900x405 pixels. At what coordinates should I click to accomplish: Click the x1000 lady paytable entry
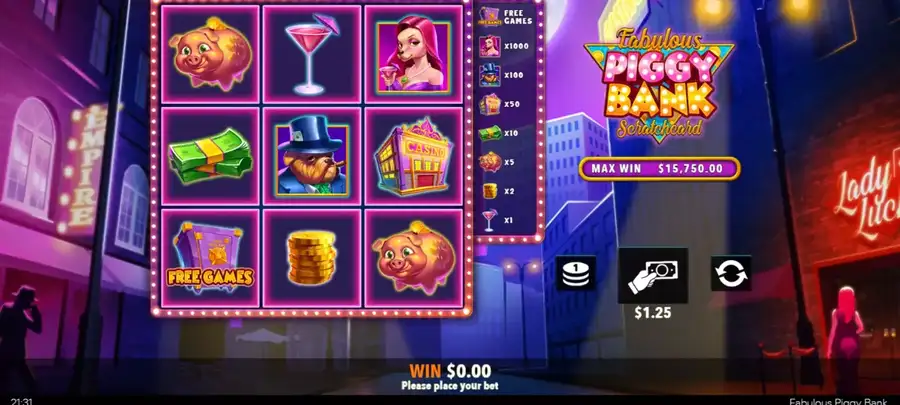[503, 46]
